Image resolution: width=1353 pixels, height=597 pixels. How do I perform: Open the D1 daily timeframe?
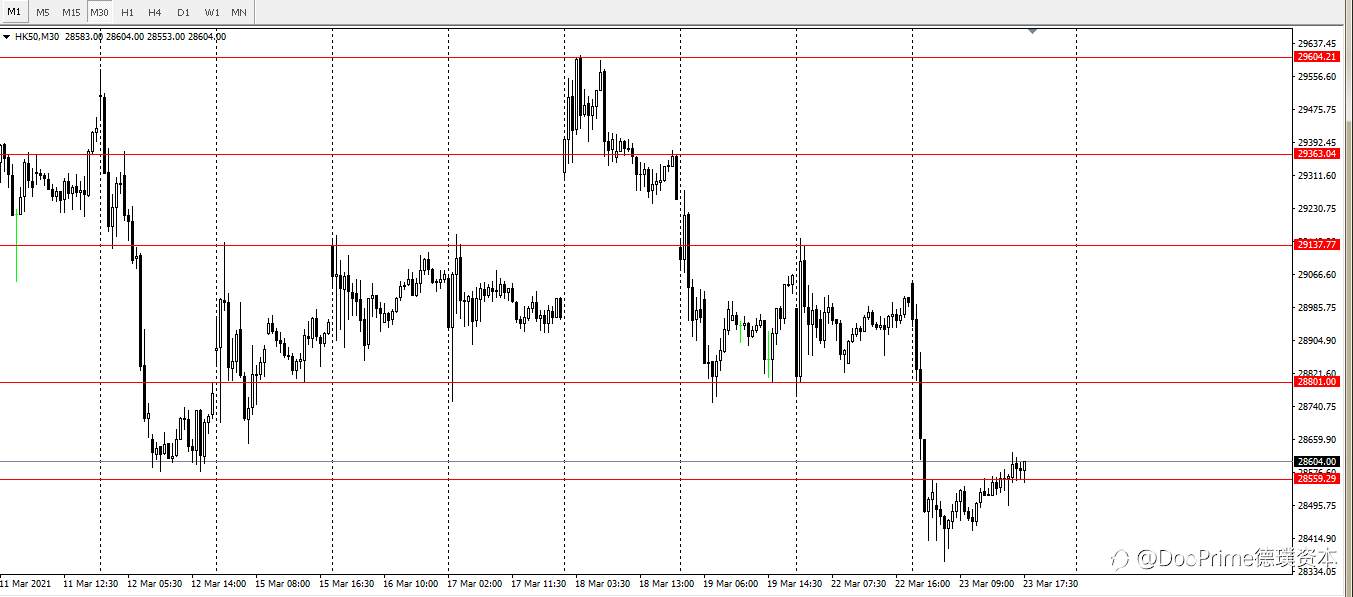click(x=183, y=12)
